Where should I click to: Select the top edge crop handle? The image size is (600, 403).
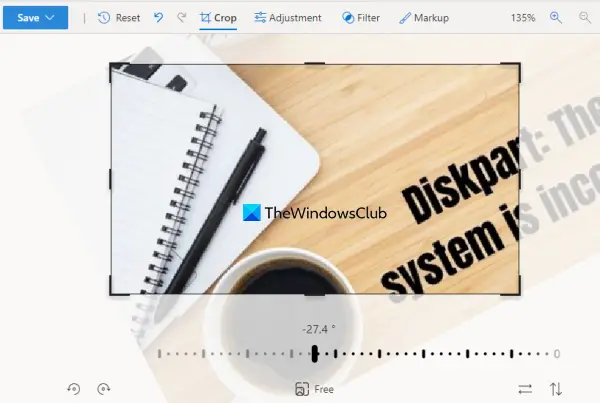[315, 64]
